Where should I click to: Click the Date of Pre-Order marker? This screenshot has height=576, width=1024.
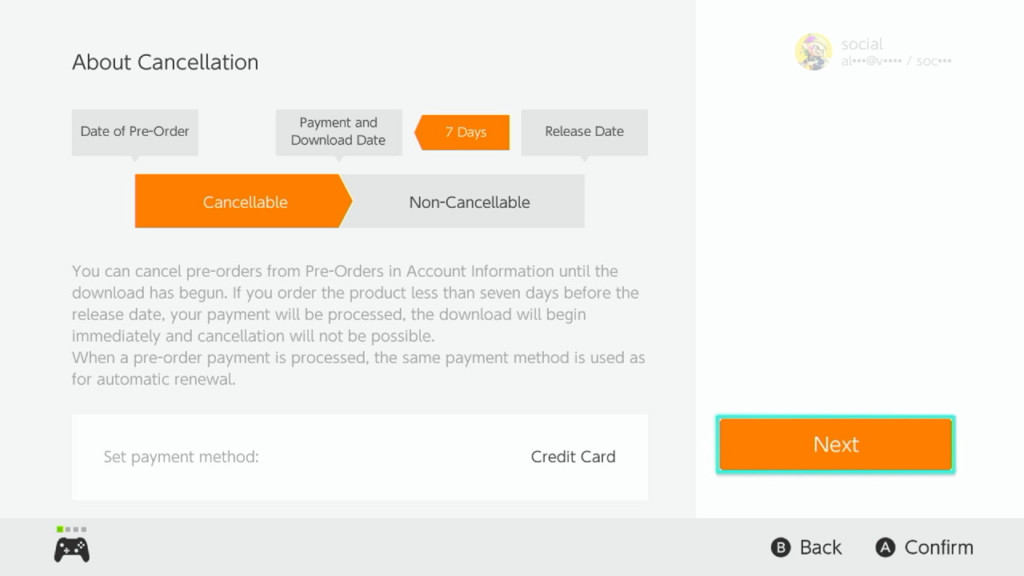pyautogui.click(x=135, y=131)
